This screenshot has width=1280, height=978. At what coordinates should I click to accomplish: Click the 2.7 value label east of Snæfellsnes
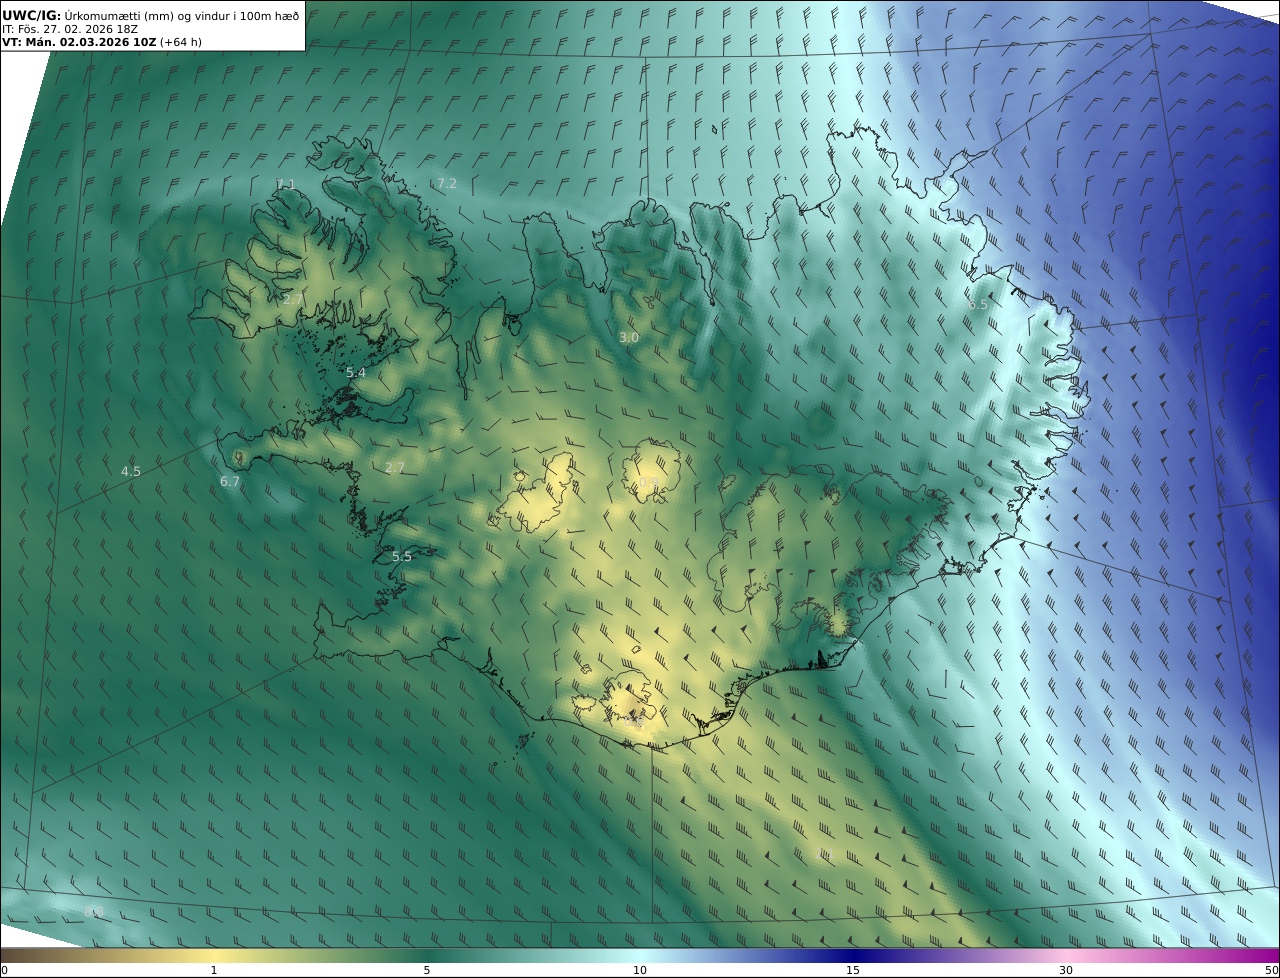pos(395,468)
